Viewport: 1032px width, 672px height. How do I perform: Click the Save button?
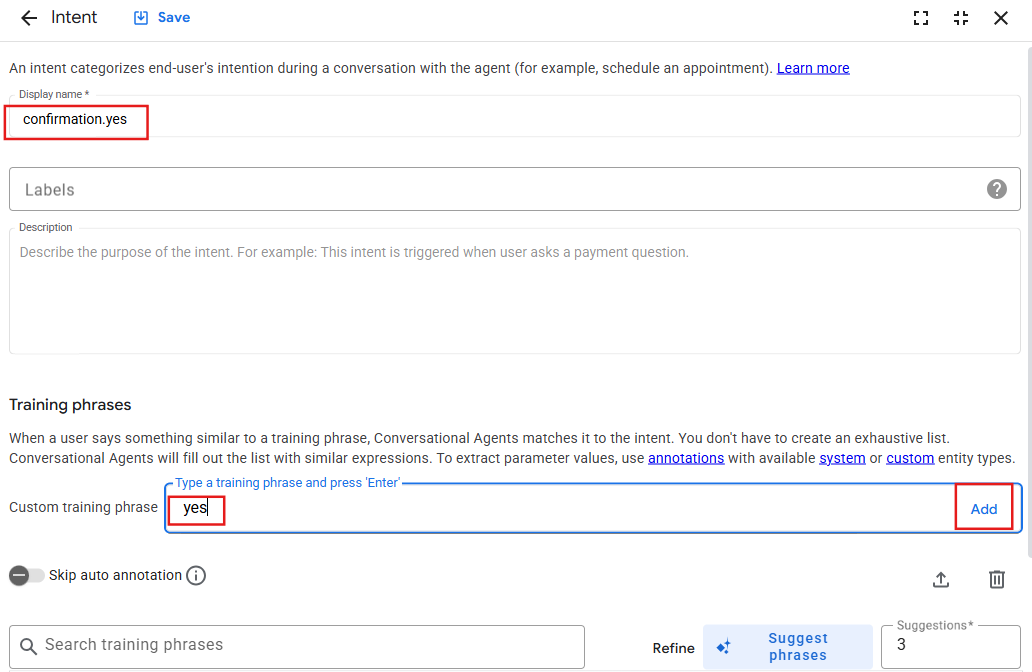[162, 18]
